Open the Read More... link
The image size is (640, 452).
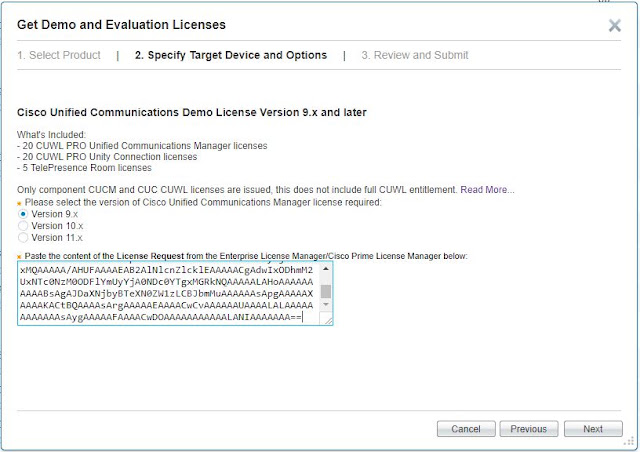tap(487, 190)
